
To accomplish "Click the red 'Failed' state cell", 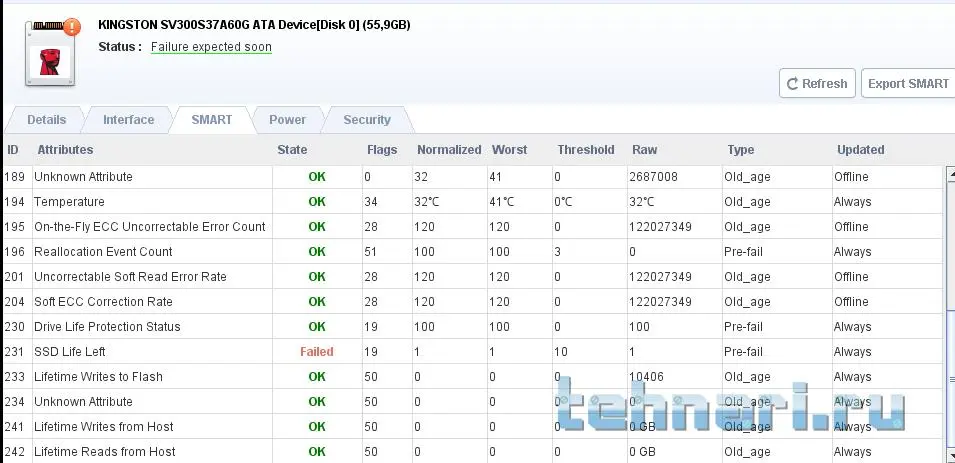I will click(317, 352).
